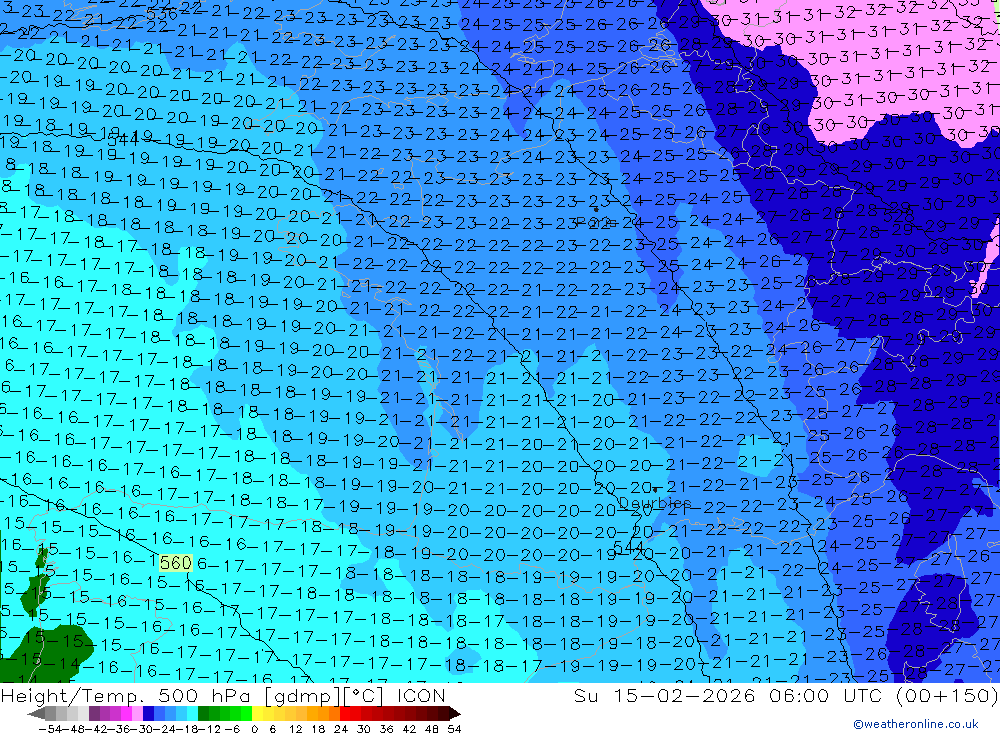Click the 0 value on the legend scale
Viewport: 1000px width, 733px height.
pyautogui.click(x=254, y=729)
